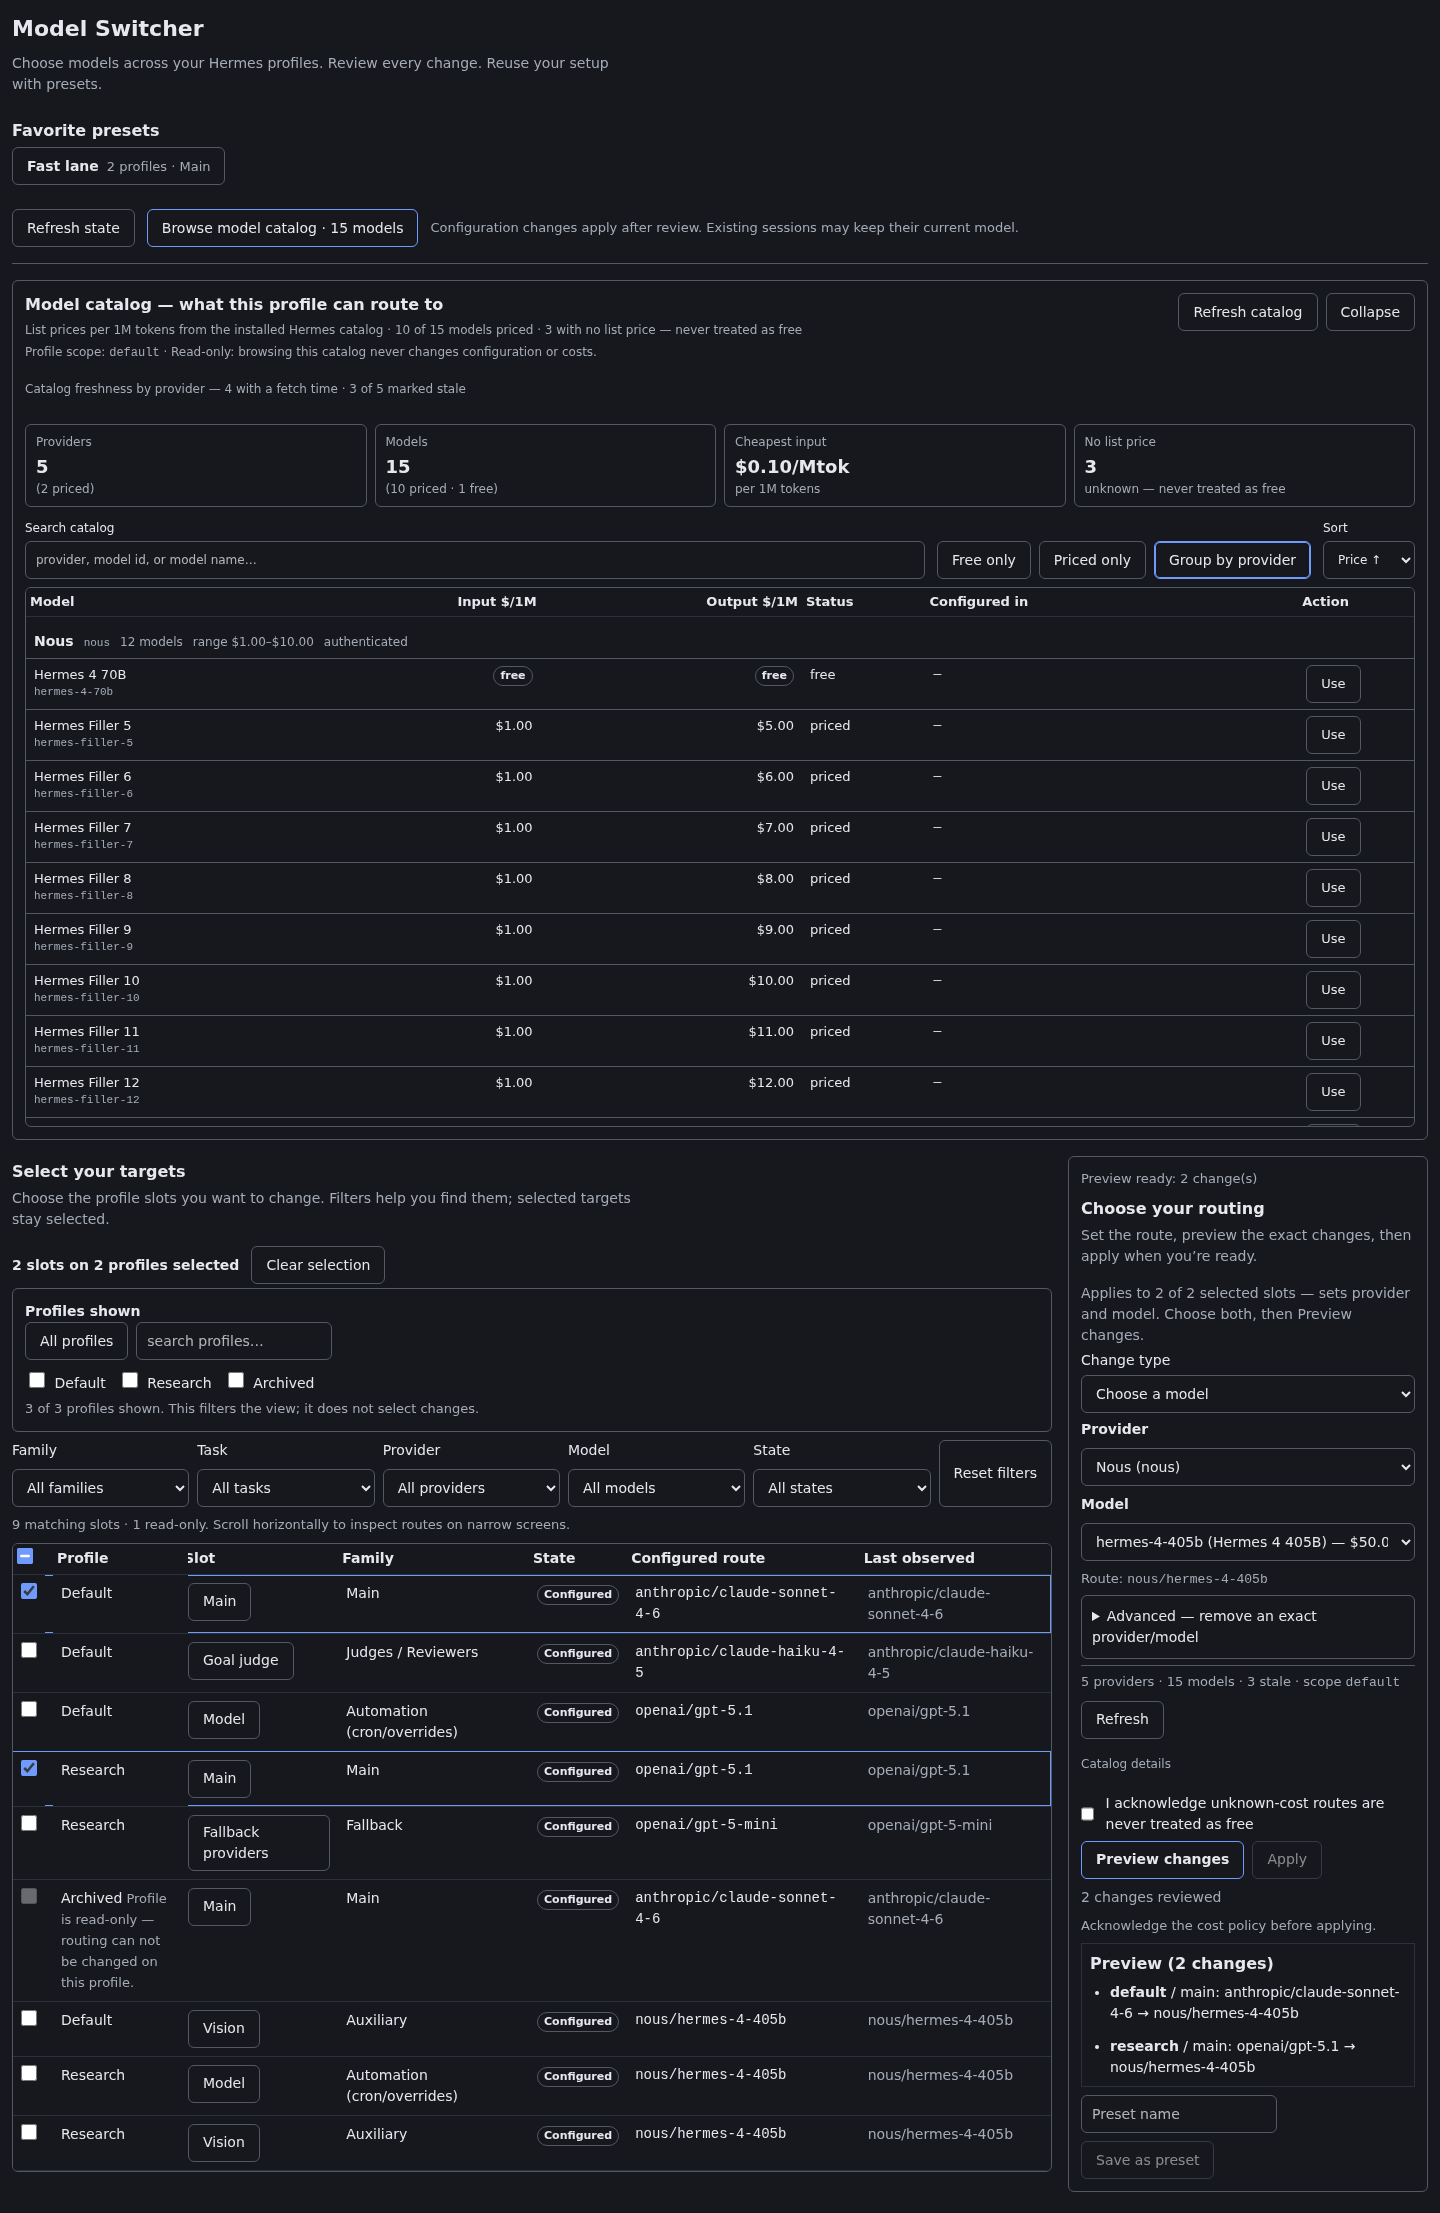Open the Fallback providers slot
1440x2213 pixels.
(x=259, y=1843)
